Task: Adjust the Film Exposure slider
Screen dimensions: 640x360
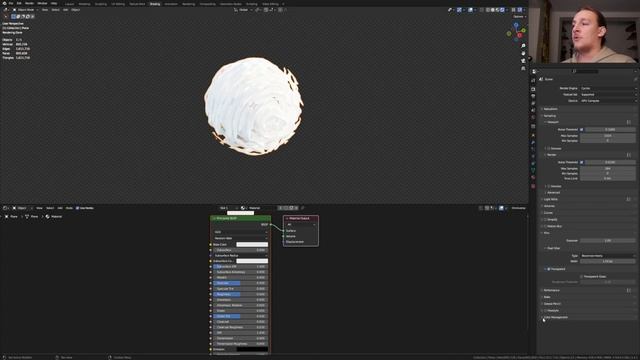Action: click(608, 240)
